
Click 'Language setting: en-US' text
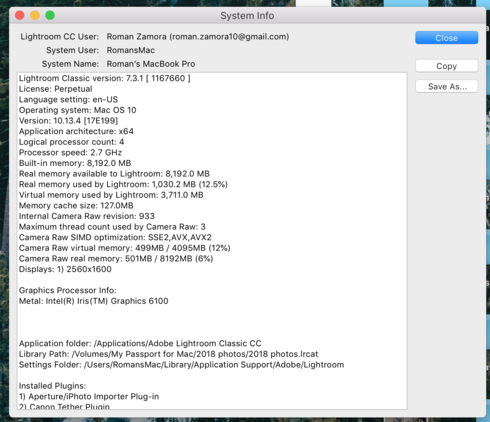coord(68,100)
